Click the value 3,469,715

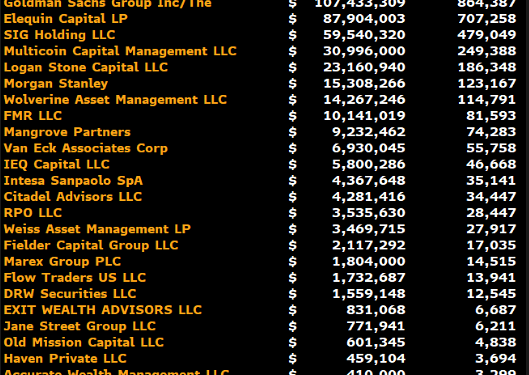click(x=368, y=229)
